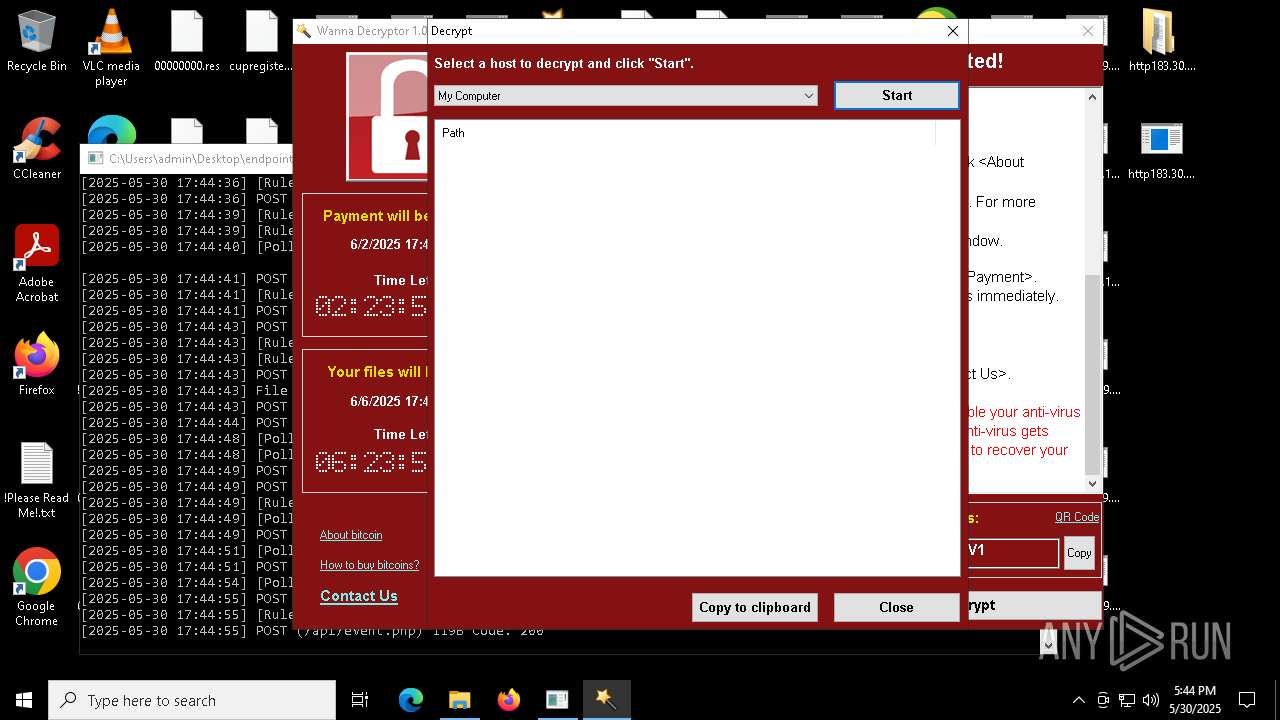1280x720 pixels.
Task: Open network status tray icon
Action: point(1127,700)
